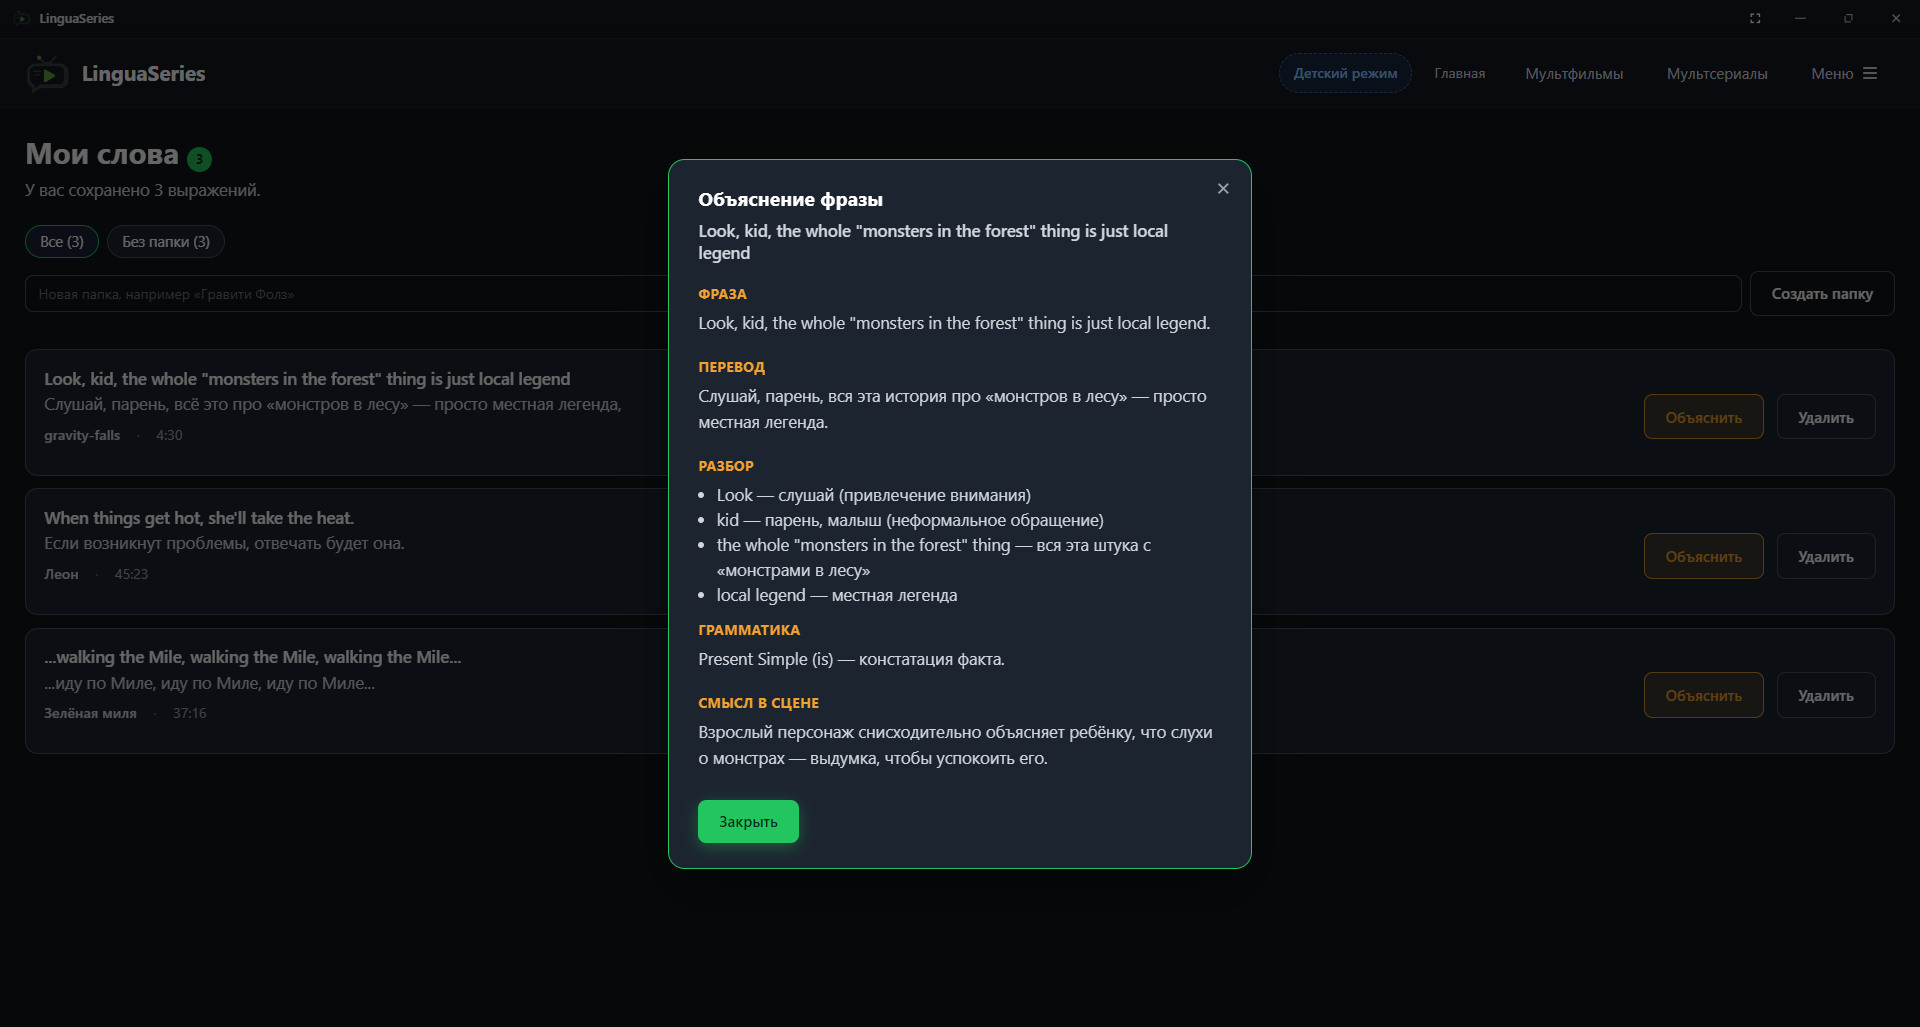Click the gravity-falls source label
This screenshot has height=1027, width=1920.
click(82, 435)
